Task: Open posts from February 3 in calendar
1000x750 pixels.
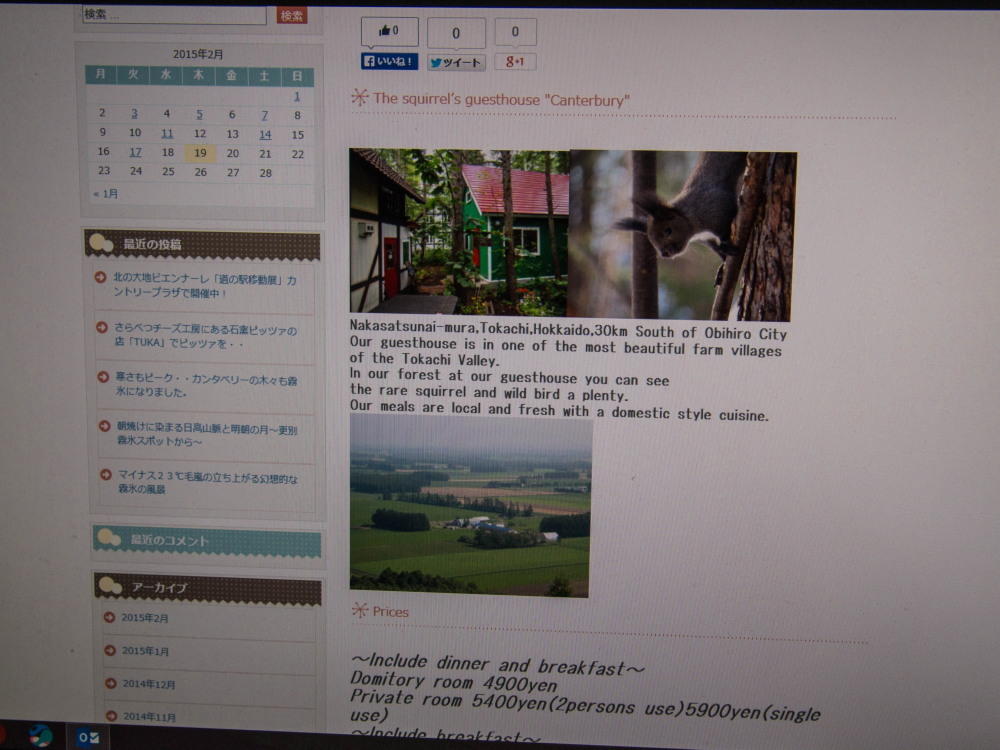Action: [134, 114]
